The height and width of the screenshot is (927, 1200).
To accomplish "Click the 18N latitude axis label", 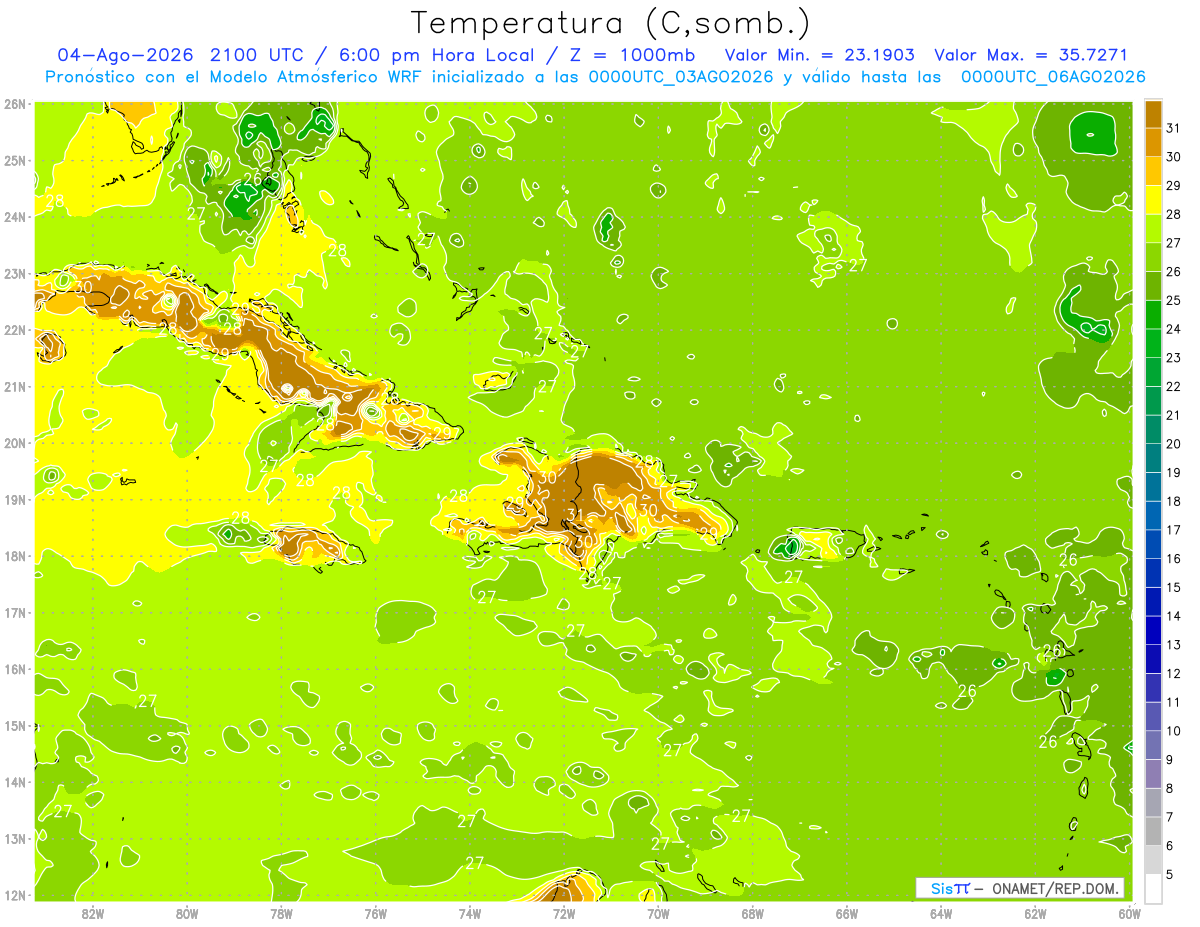I will [15, 556].
